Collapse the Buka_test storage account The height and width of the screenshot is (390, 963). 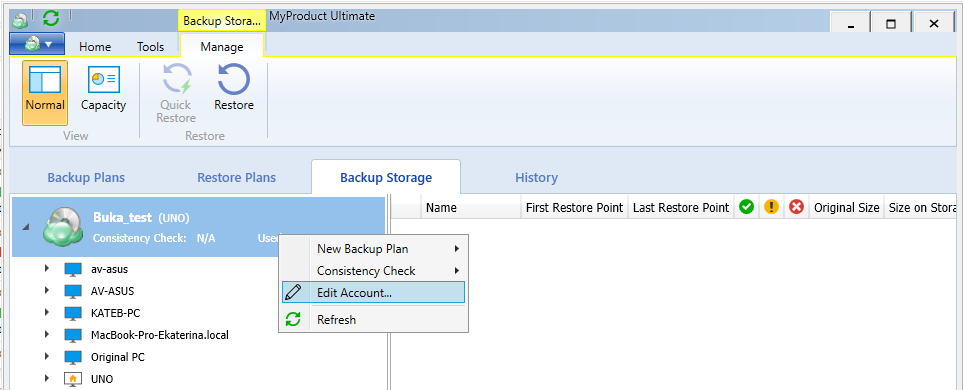click(x=25, y=227)
